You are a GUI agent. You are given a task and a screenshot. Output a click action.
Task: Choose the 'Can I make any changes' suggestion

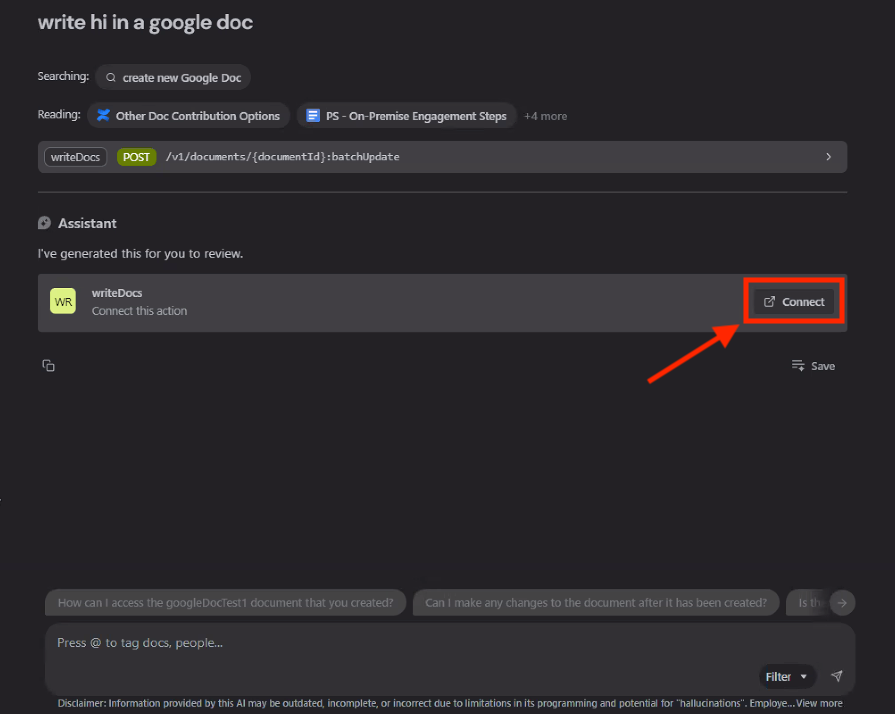click(595, 603)
